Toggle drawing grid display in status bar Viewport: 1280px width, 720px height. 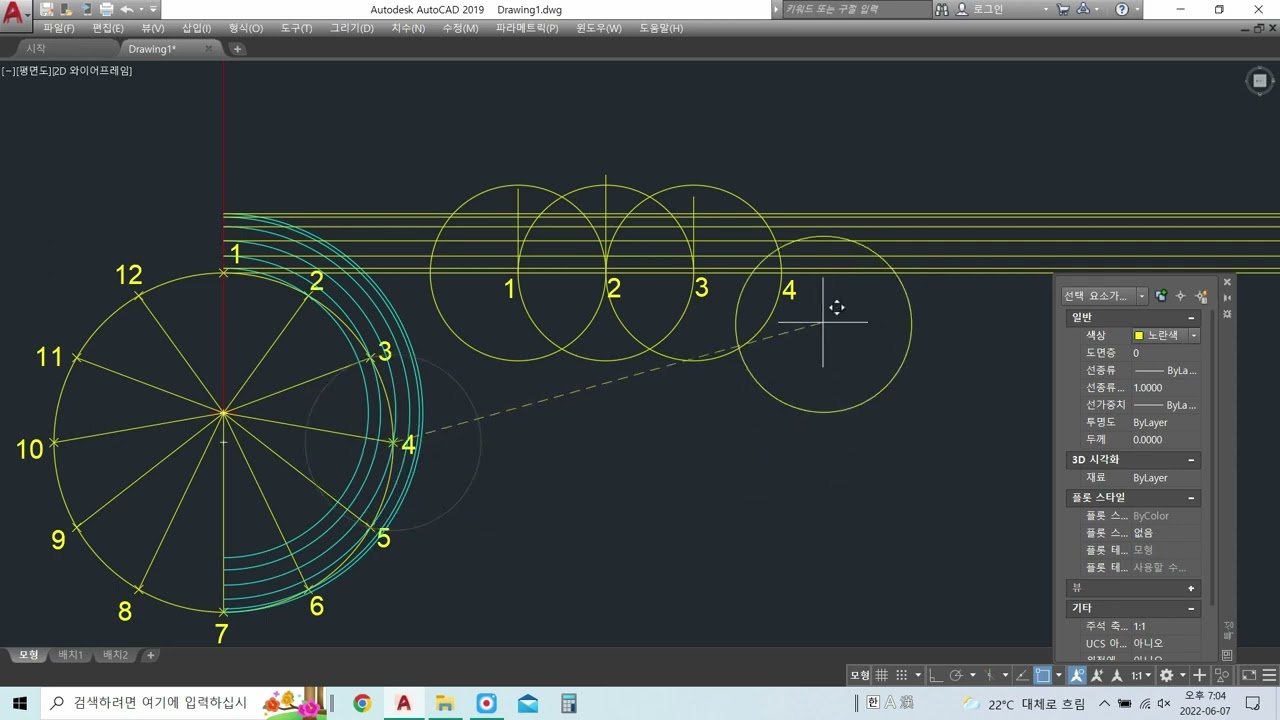[882, 676]
